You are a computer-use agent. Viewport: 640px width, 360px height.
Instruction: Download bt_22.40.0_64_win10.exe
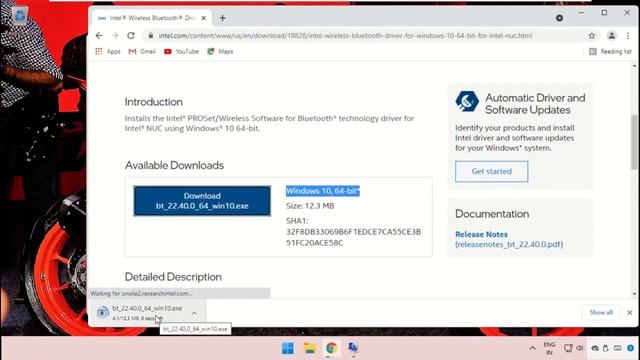(x=202, y=201)
